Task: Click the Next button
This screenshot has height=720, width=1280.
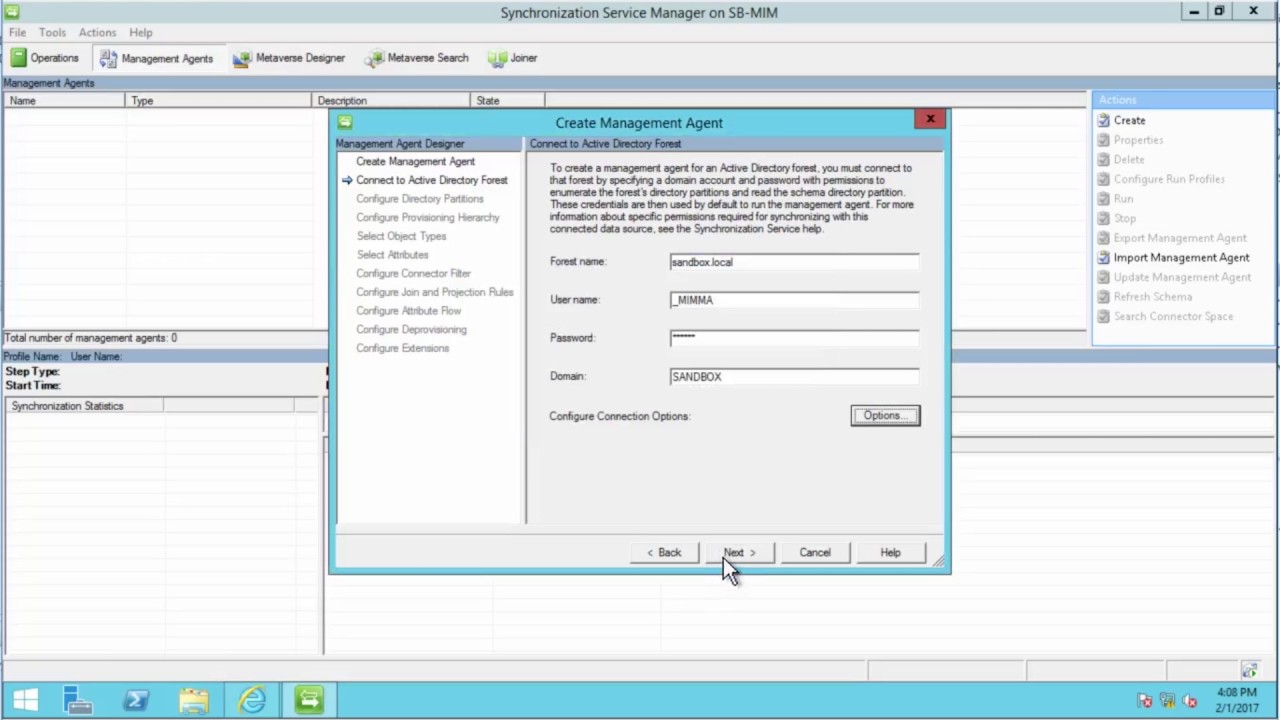Action: coord(740,553)
